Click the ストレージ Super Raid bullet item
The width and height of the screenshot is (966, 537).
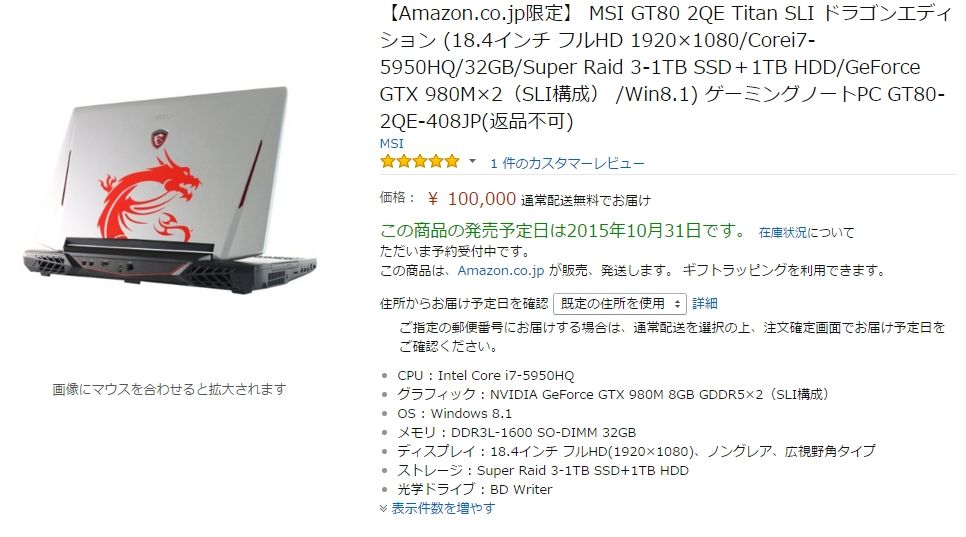[543, 470]
